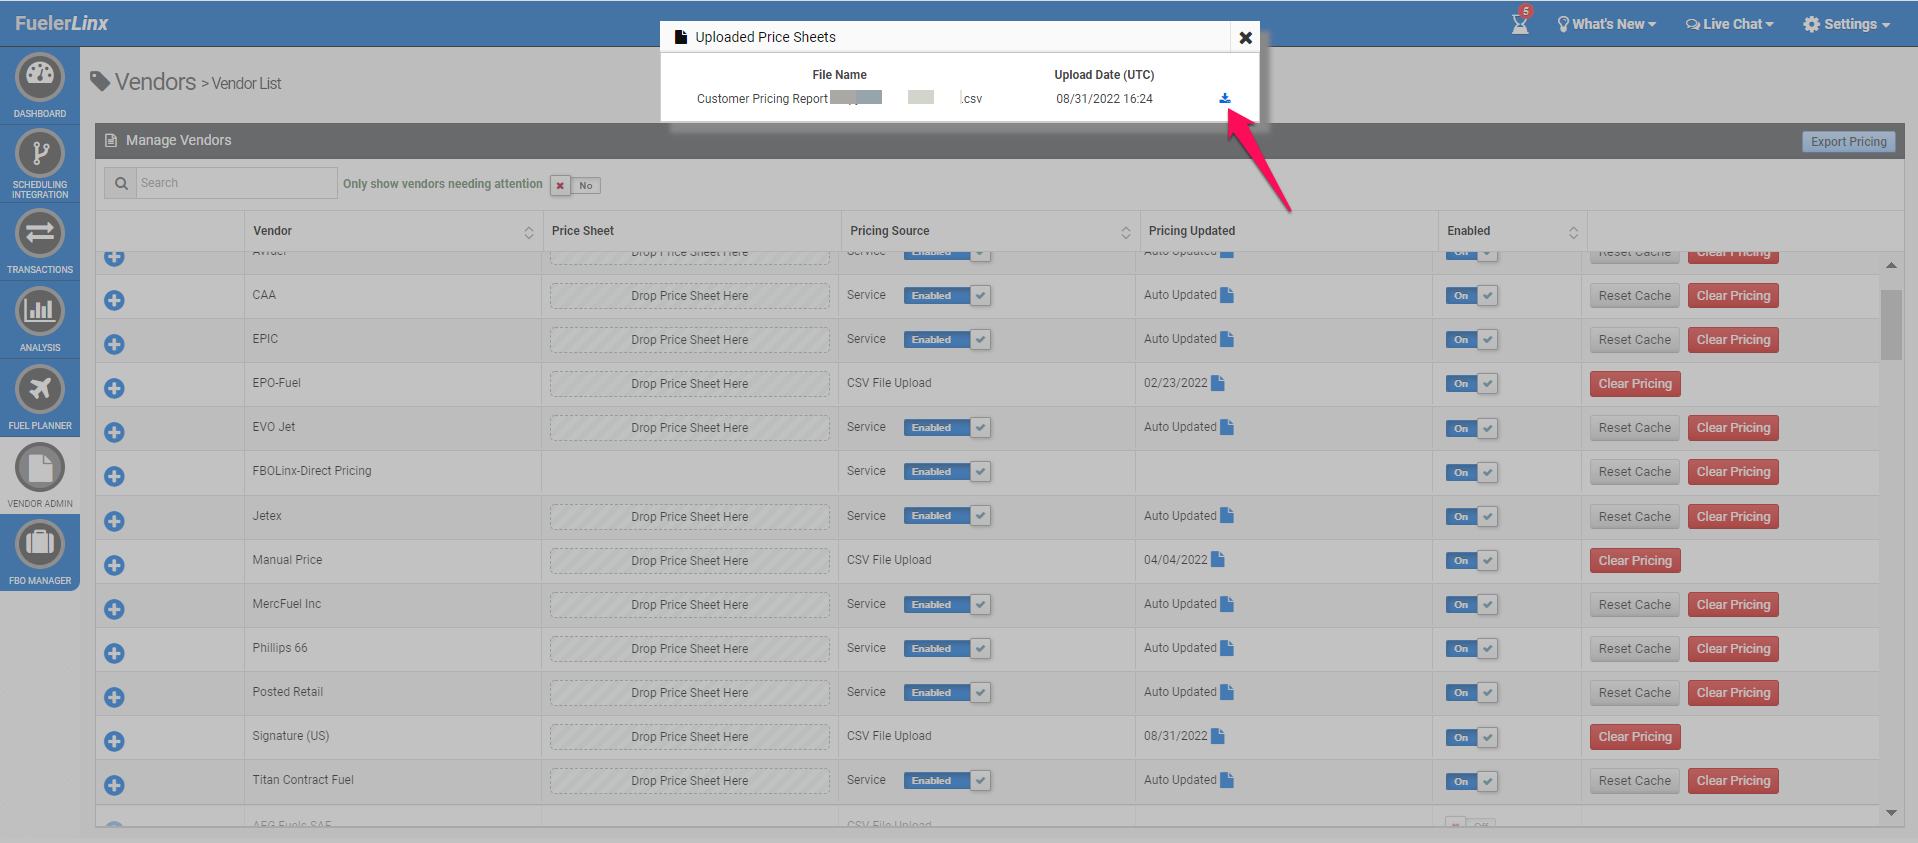
Task: Click the Export Pricing button
Action: point(1848,142)
